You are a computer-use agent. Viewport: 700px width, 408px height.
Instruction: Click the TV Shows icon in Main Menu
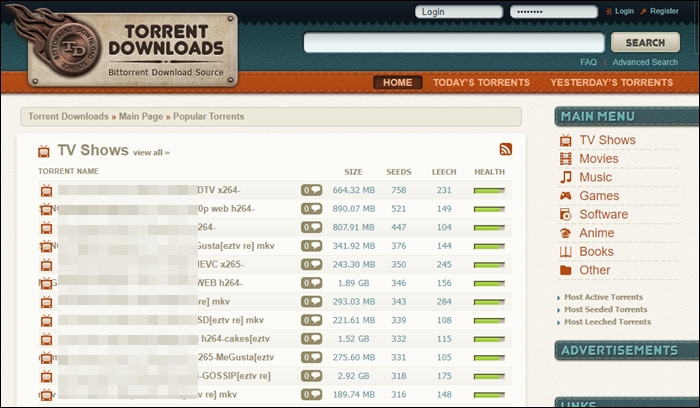pos(566,140)
